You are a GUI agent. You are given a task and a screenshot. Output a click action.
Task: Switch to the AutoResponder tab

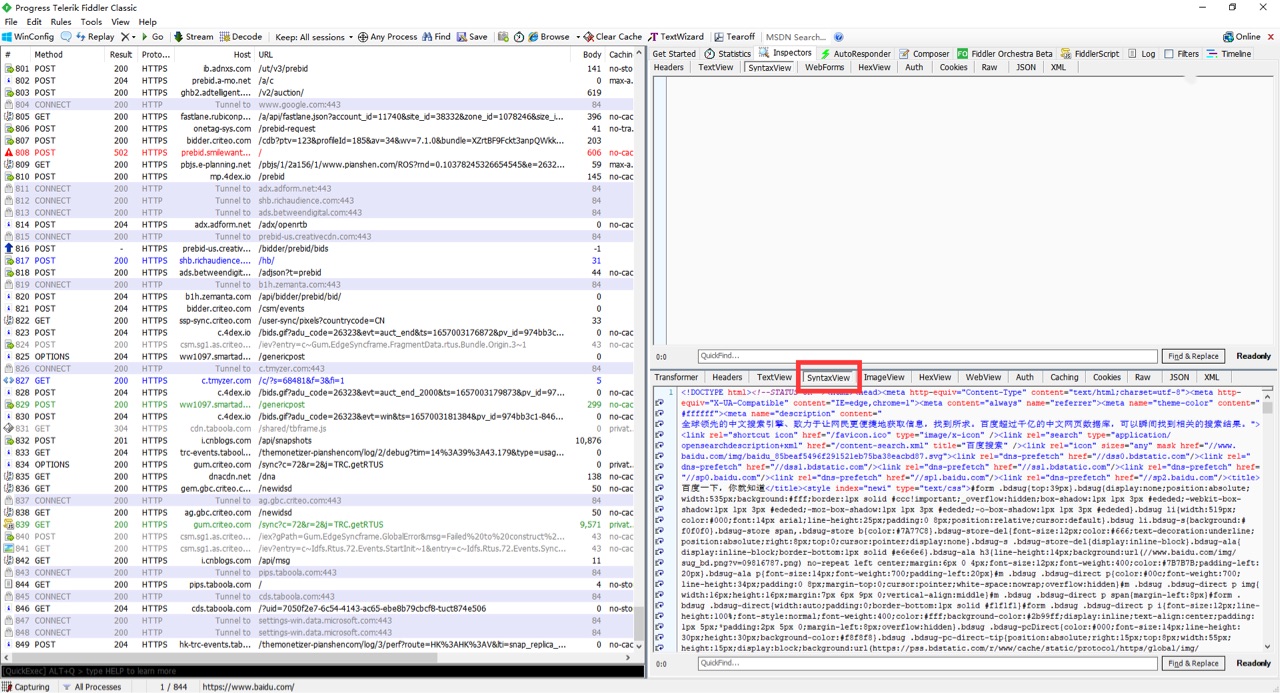(x=855, y=53)
